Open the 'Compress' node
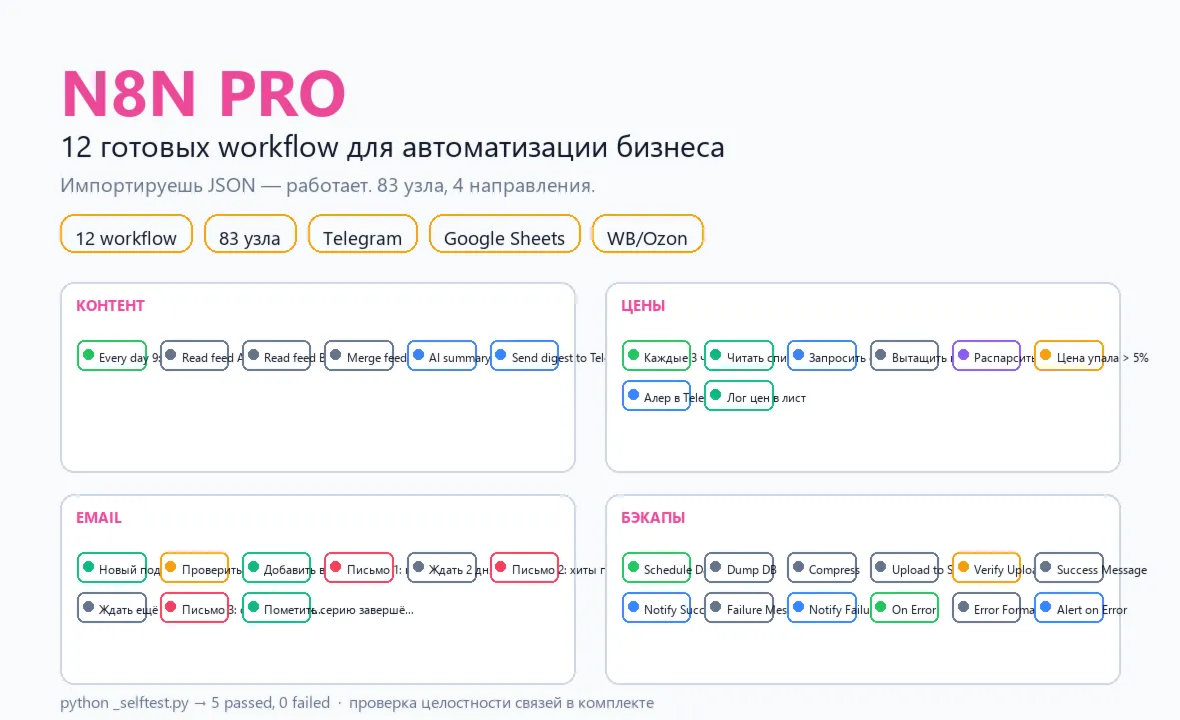This screenshot has height=720, width=1180. (822, 568)
